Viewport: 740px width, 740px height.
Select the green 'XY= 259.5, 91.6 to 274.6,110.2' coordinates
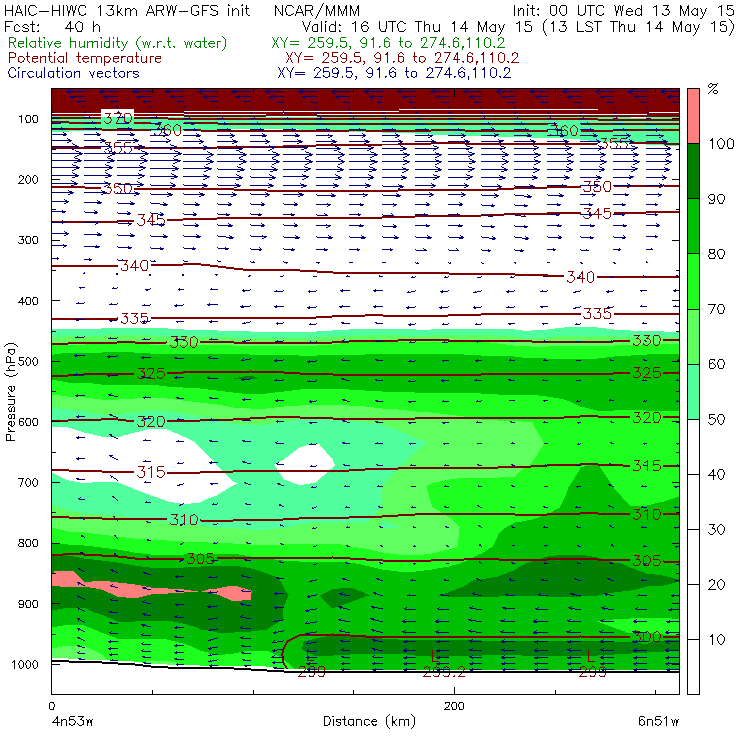click(x=388, y=43)
